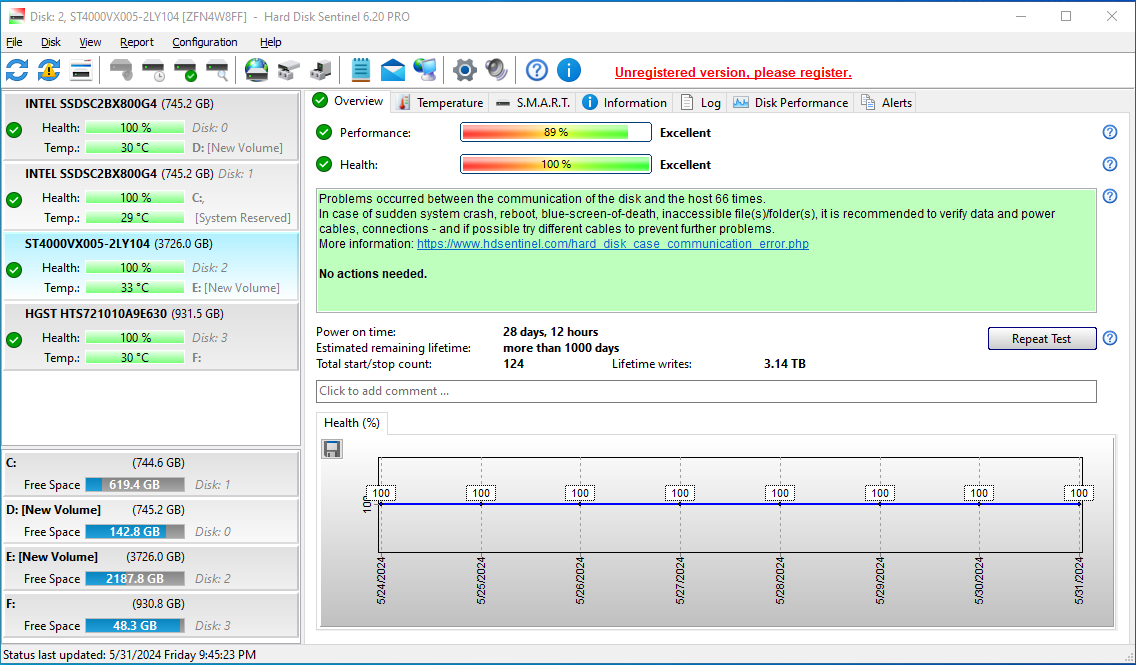1136x665 pixels.
Task: Open the globe disk icon in toolbar
Action: click(x=257, y=70)
